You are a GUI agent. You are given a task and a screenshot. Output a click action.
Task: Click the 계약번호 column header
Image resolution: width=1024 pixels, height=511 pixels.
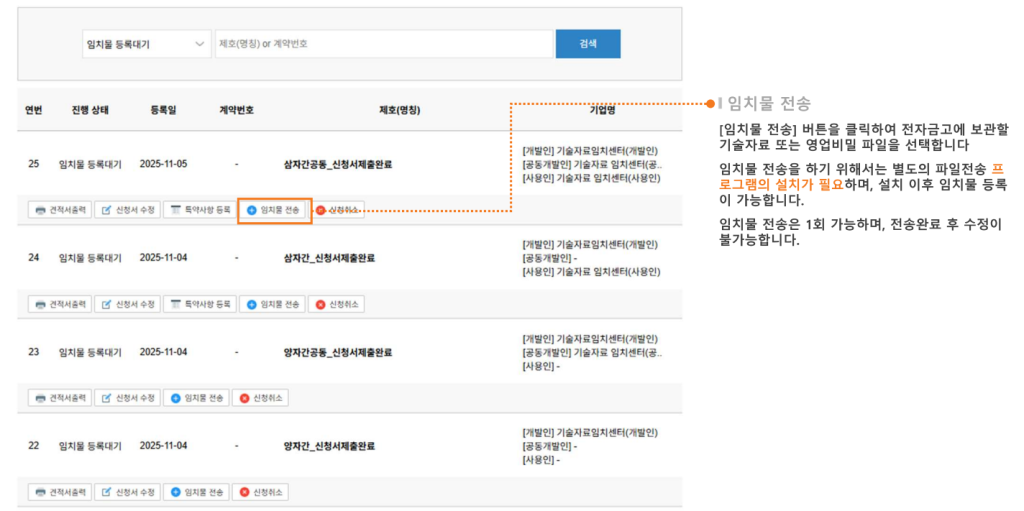click(x=236, y=110)
